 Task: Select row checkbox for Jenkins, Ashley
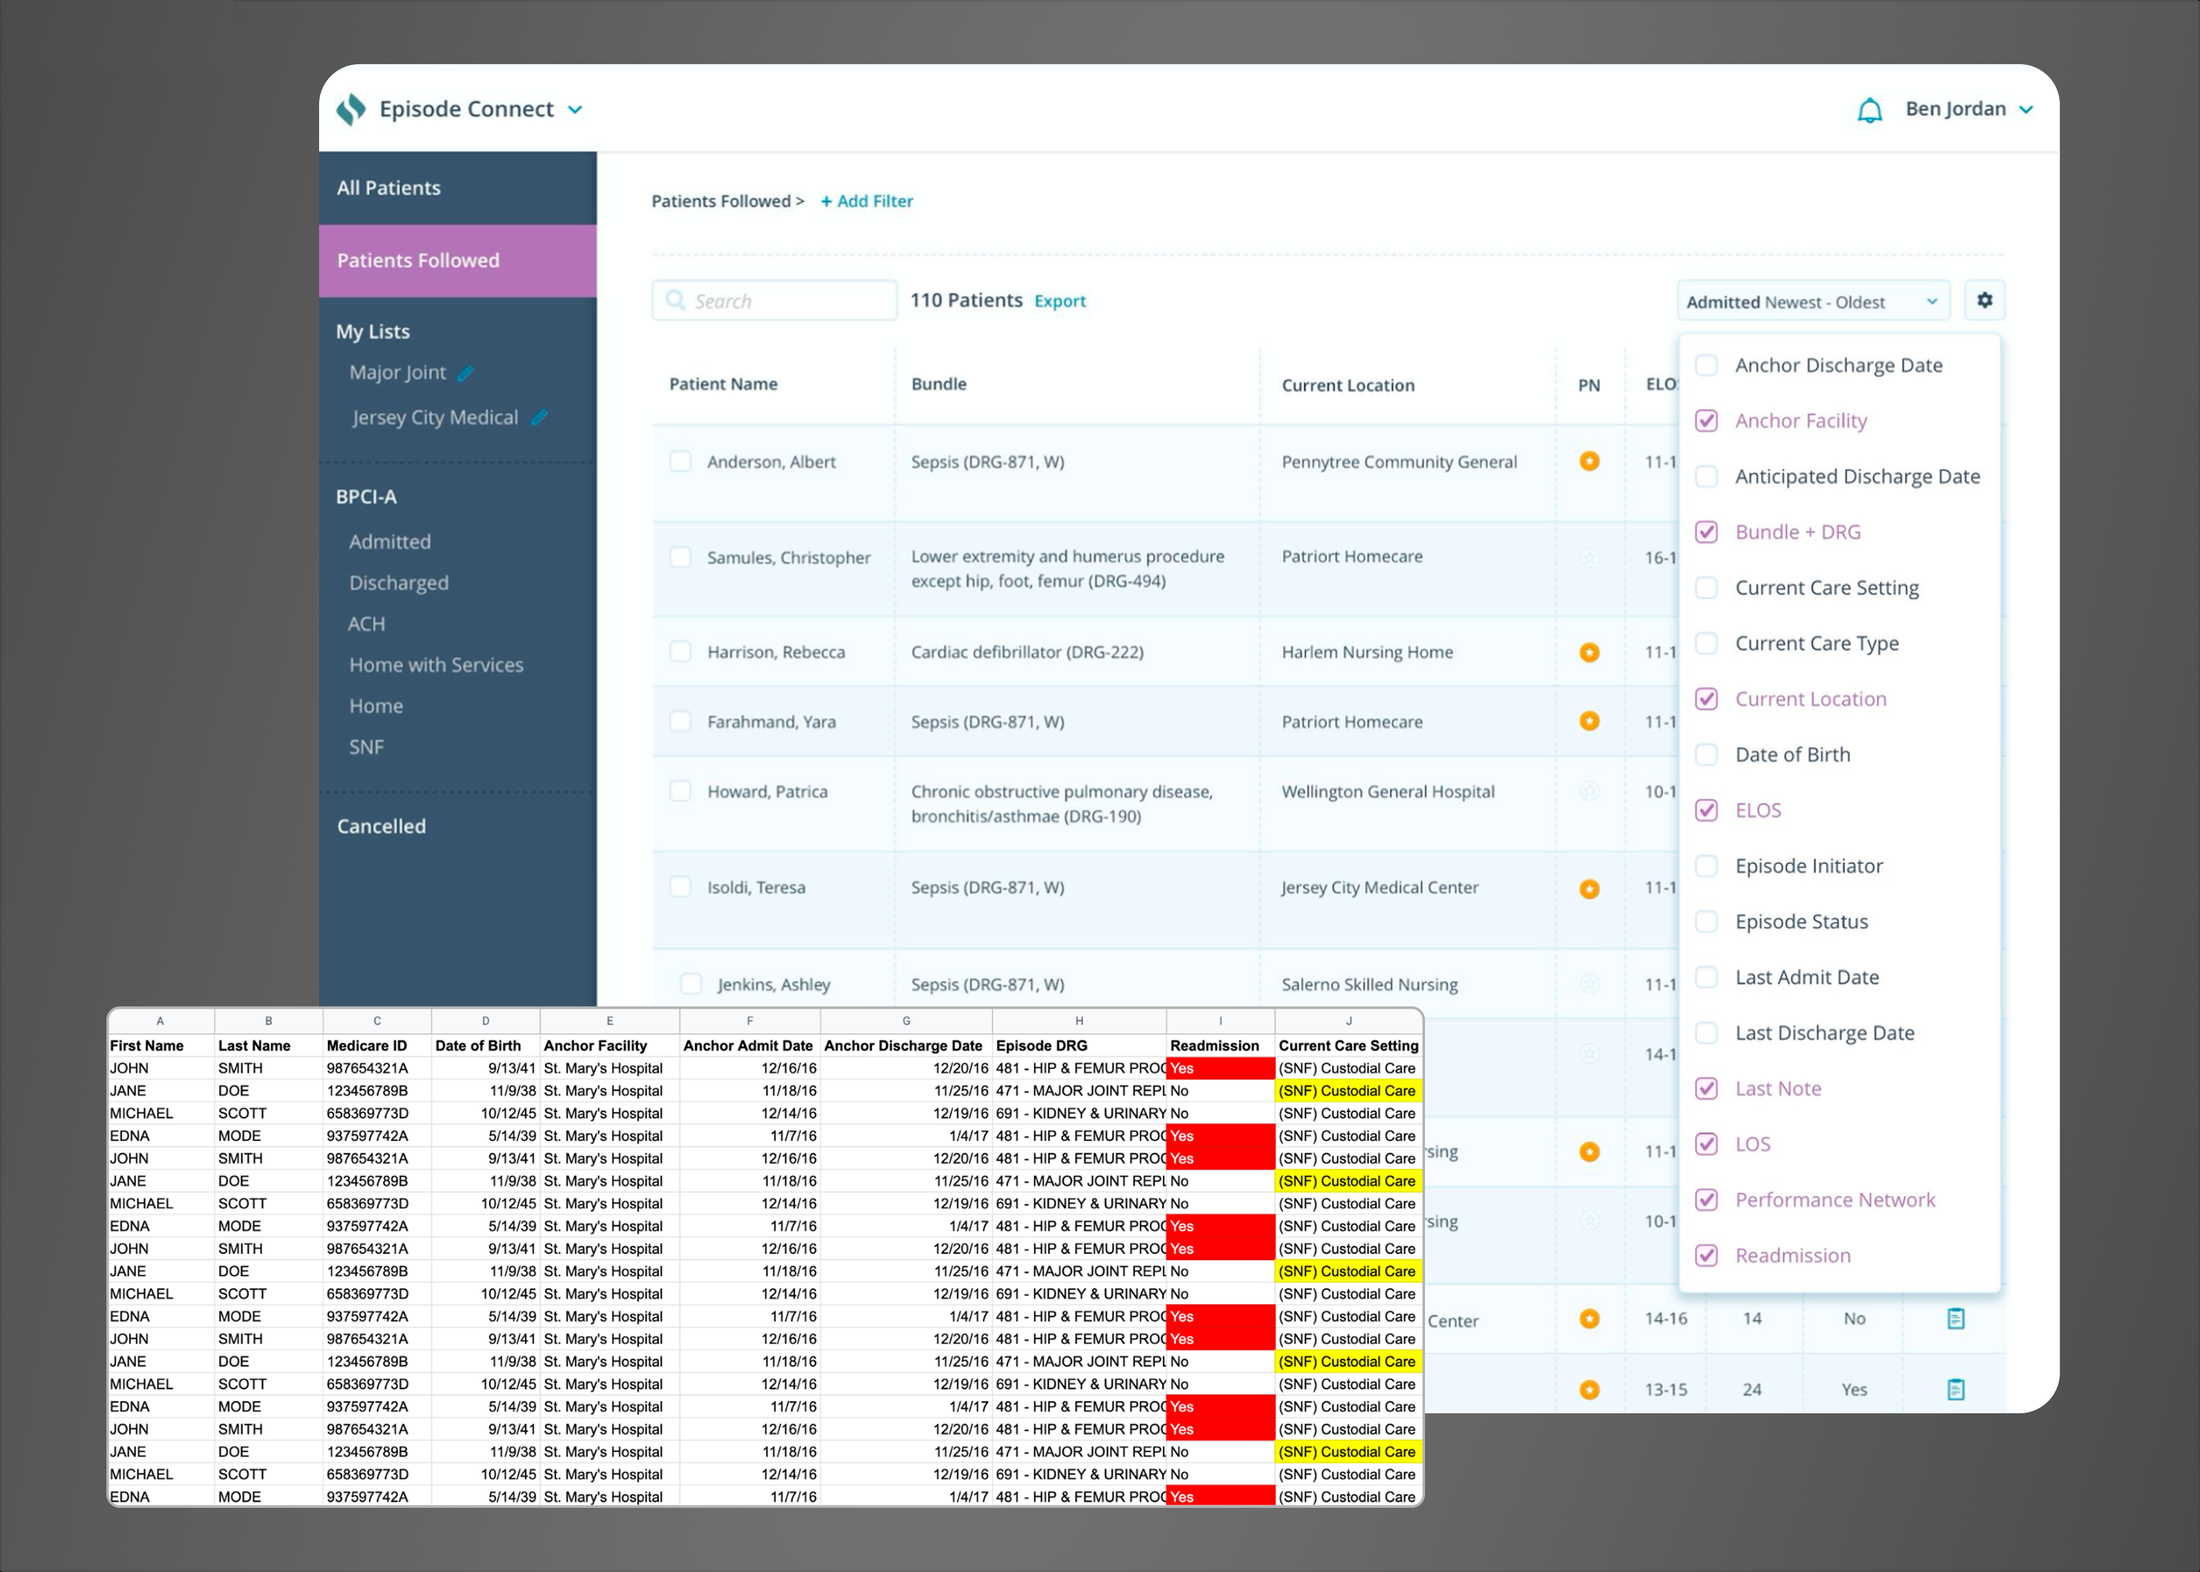(x=691, y=984)
